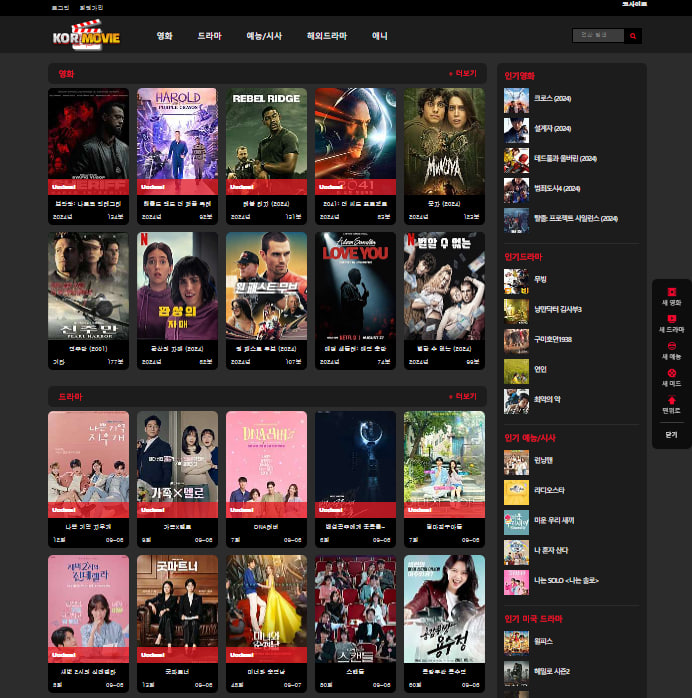Click 미운 우리 새끼 in variety list

[554, 520]
